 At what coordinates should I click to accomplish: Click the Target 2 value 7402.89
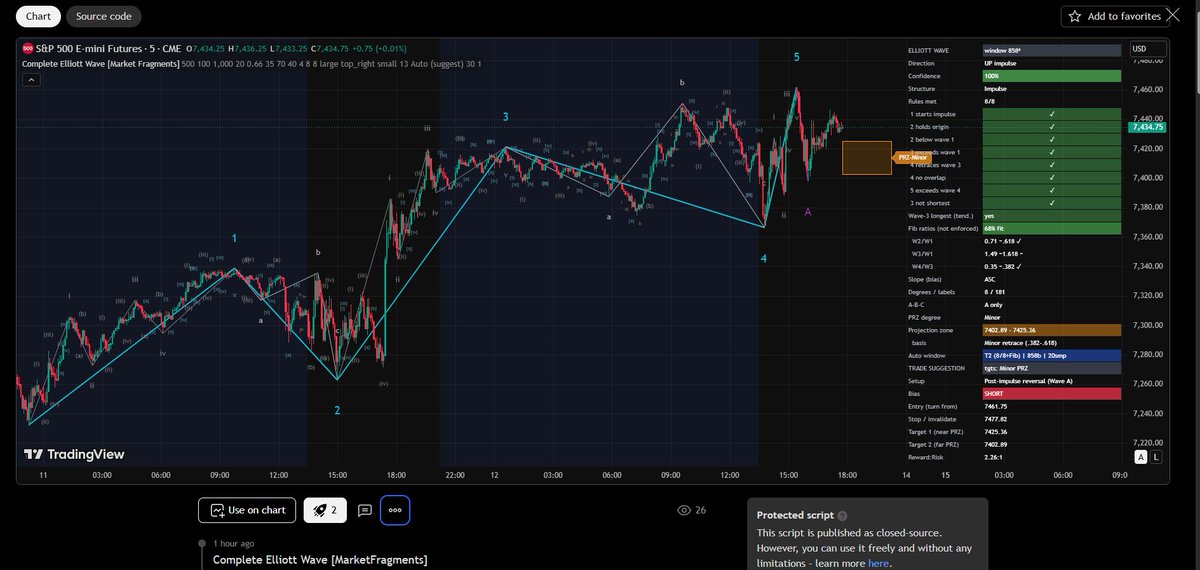coord(996,444)
